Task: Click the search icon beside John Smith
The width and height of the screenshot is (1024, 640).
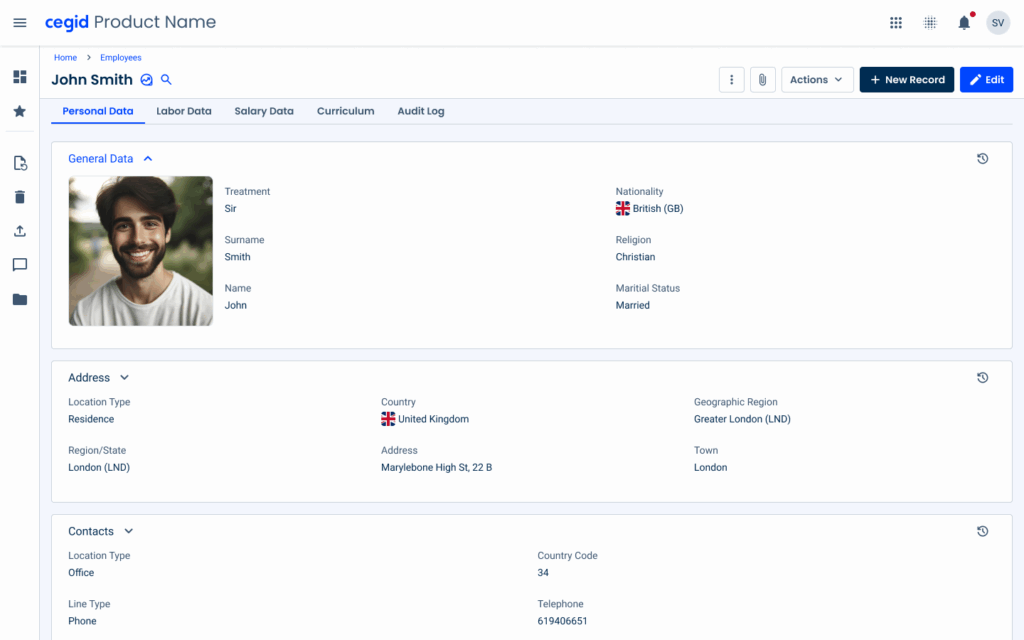Action: click(167, 80)
